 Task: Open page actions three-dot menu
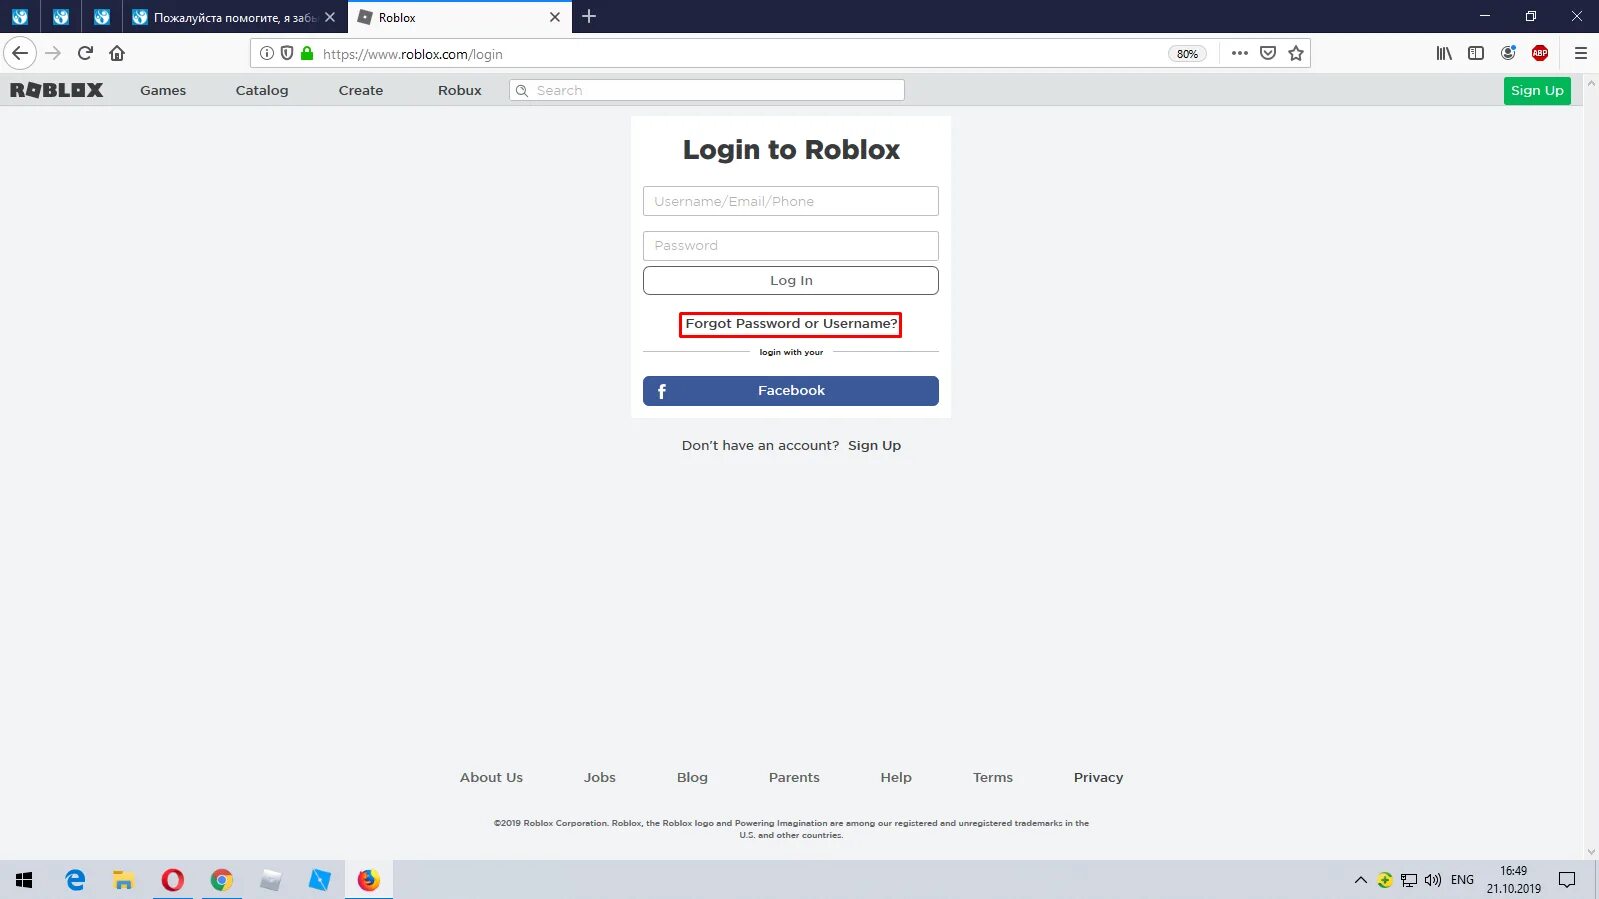(x=1240, y=53)
